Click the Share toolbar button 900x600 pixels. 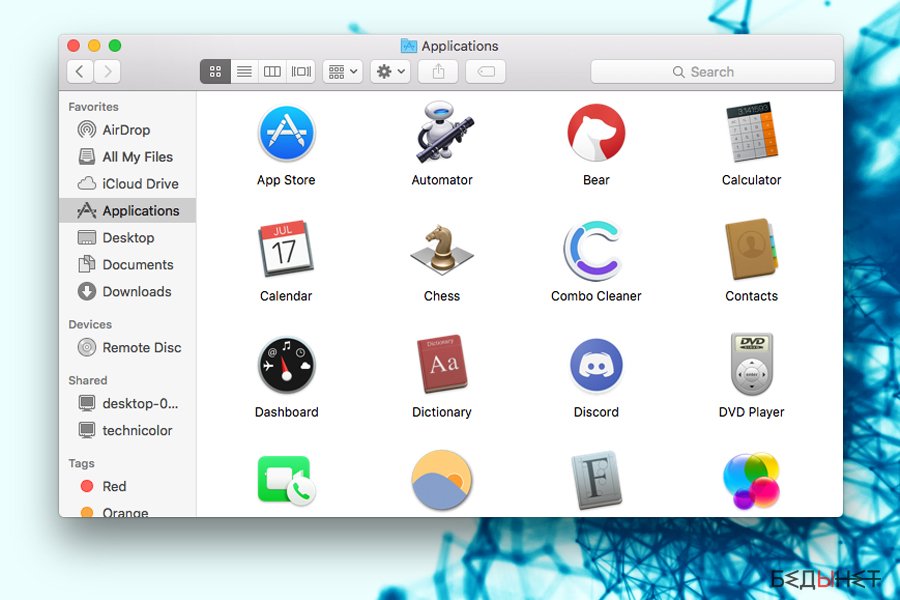(x=438, y=72)
